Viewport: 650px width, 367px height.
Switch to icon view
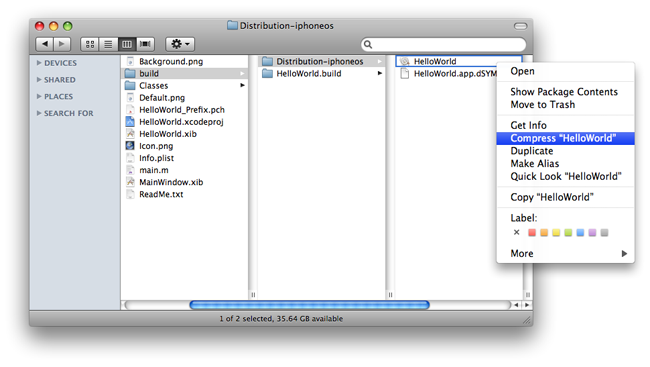(x=90, y=44)
